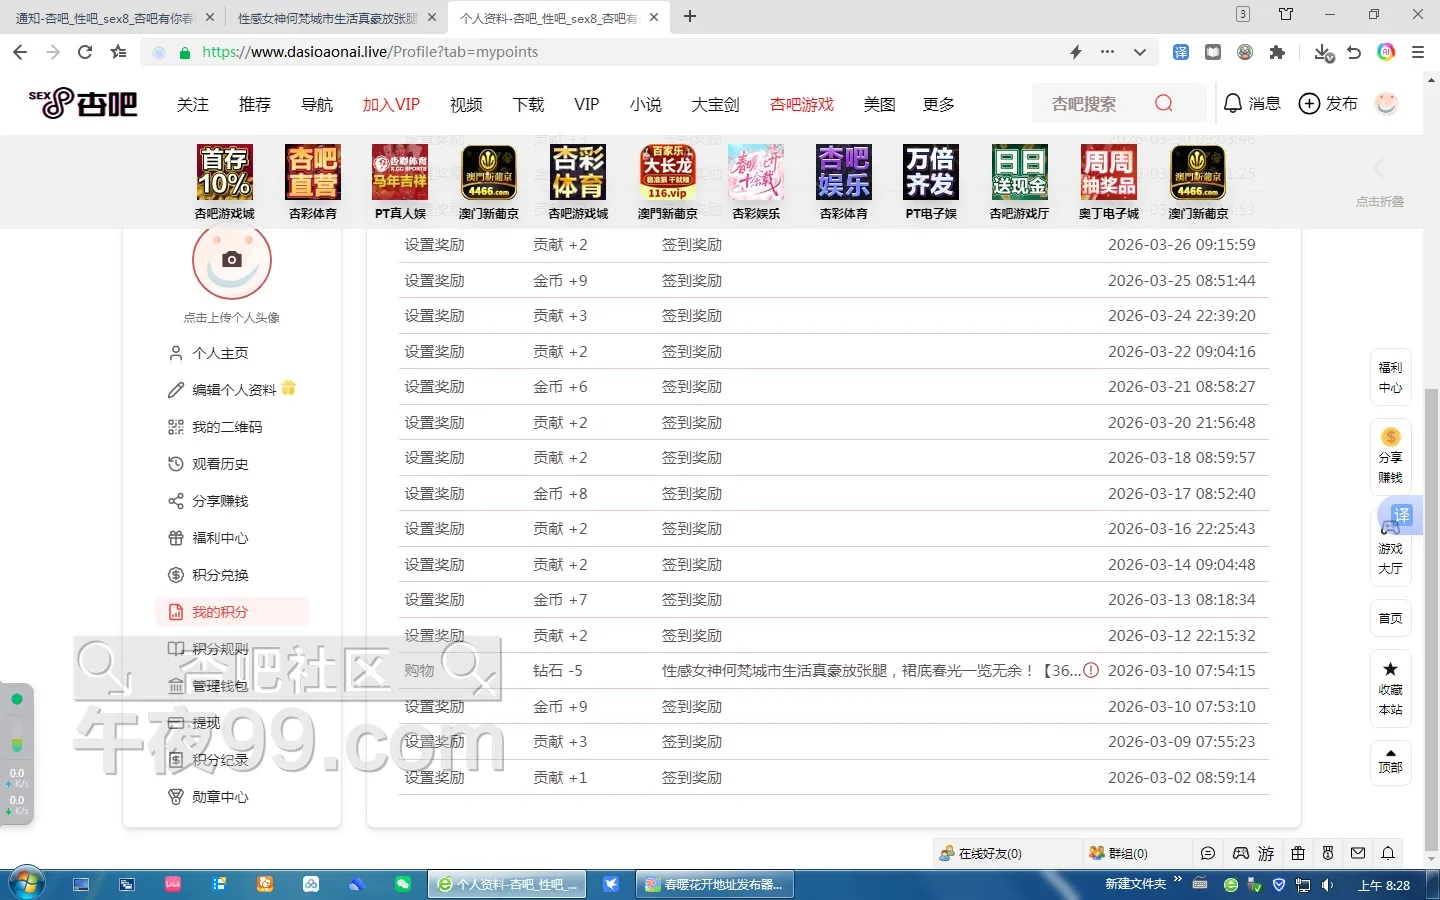Open 观看历史 from the sidebar
This screenshot has width=1440, height=900.
pyautogui.click(x=220, y=464)
